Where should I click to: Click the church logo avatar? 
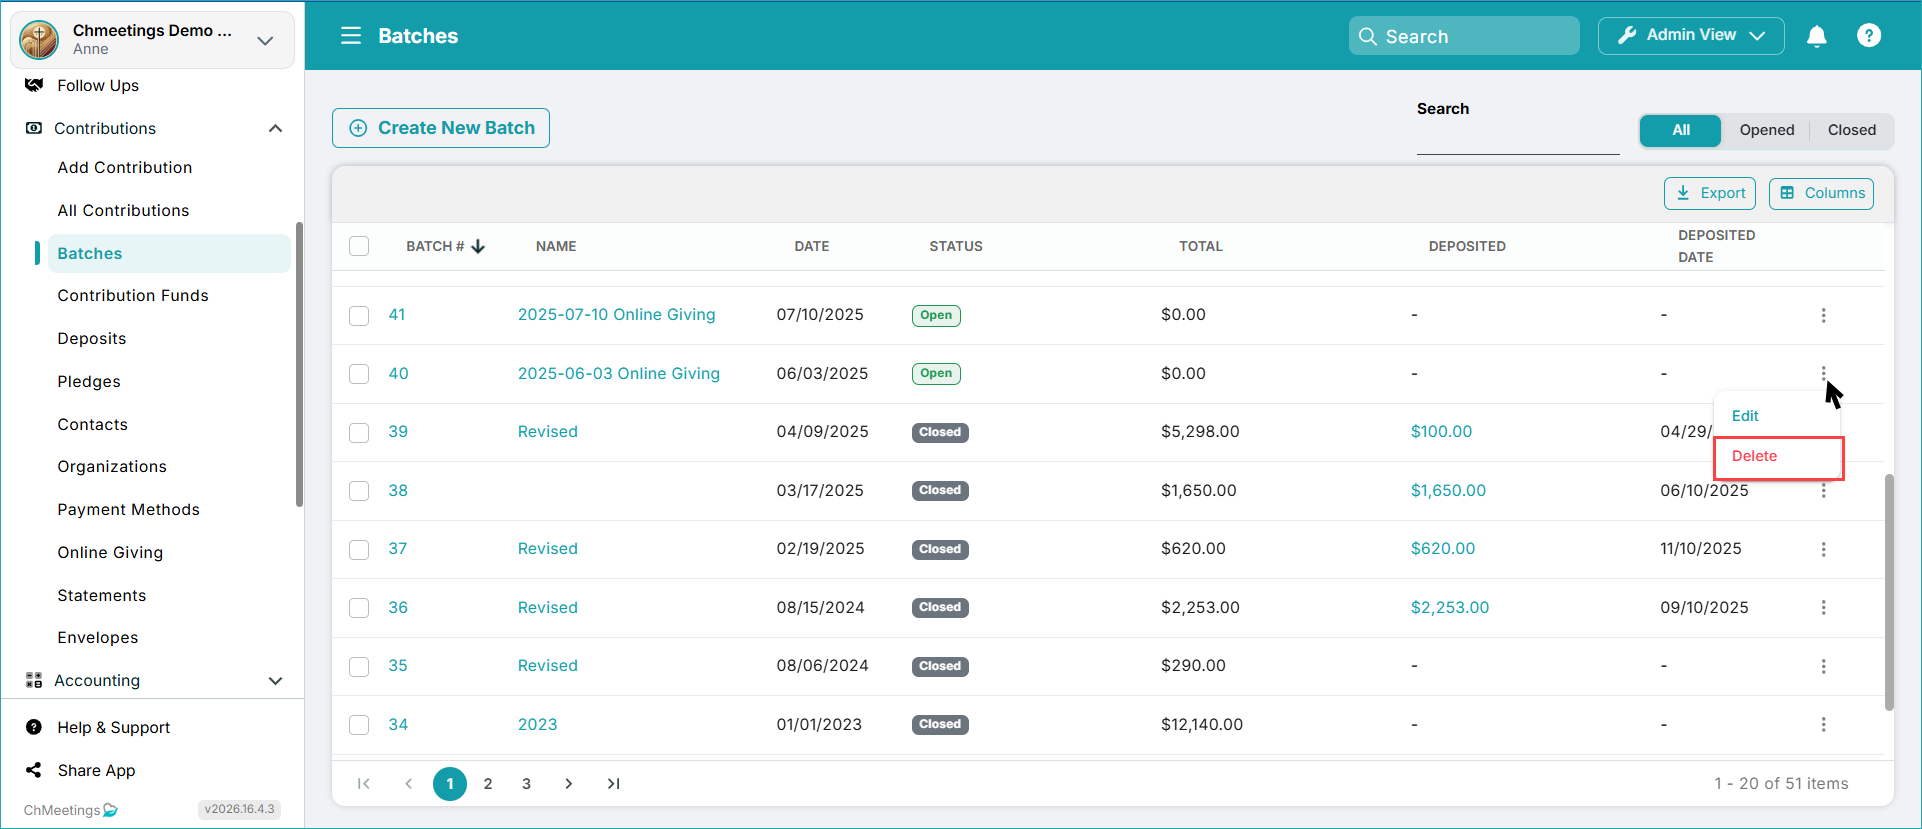(39, 40)
